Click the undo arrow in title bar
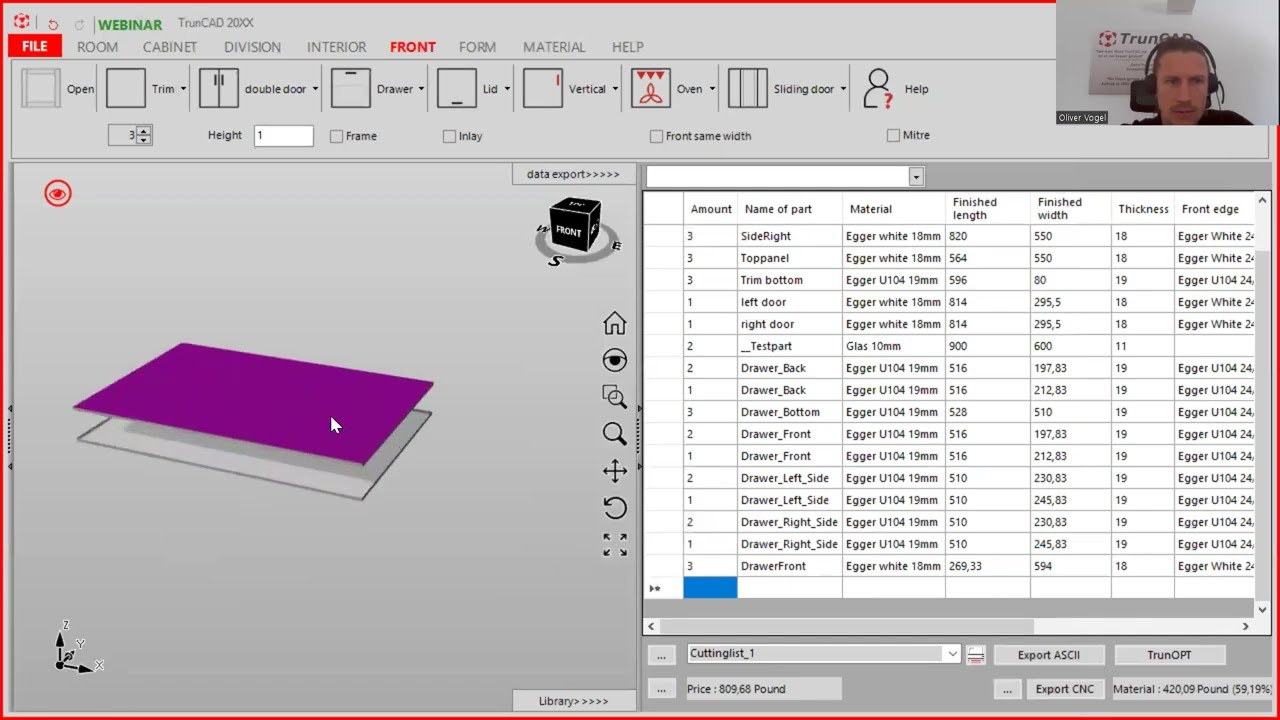 [x=53, y=24]
